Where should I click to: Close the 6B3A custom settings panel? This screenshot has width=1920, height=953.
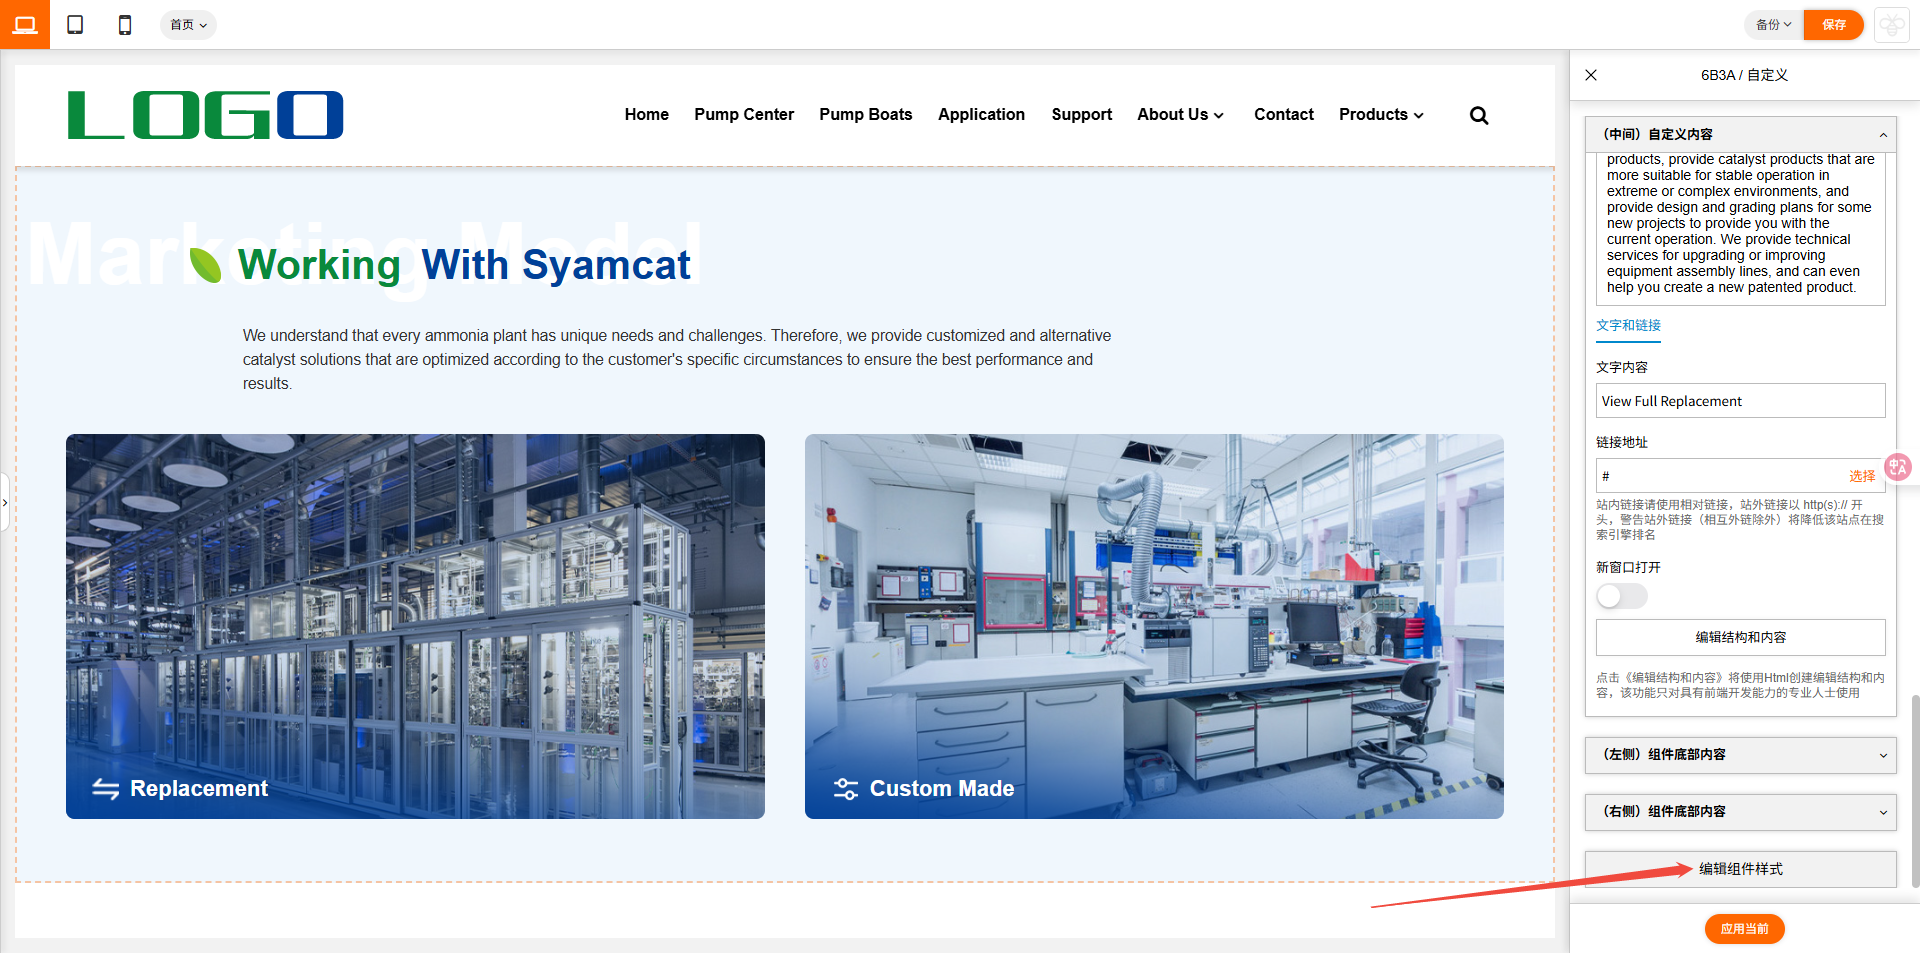click(1591, 75)
